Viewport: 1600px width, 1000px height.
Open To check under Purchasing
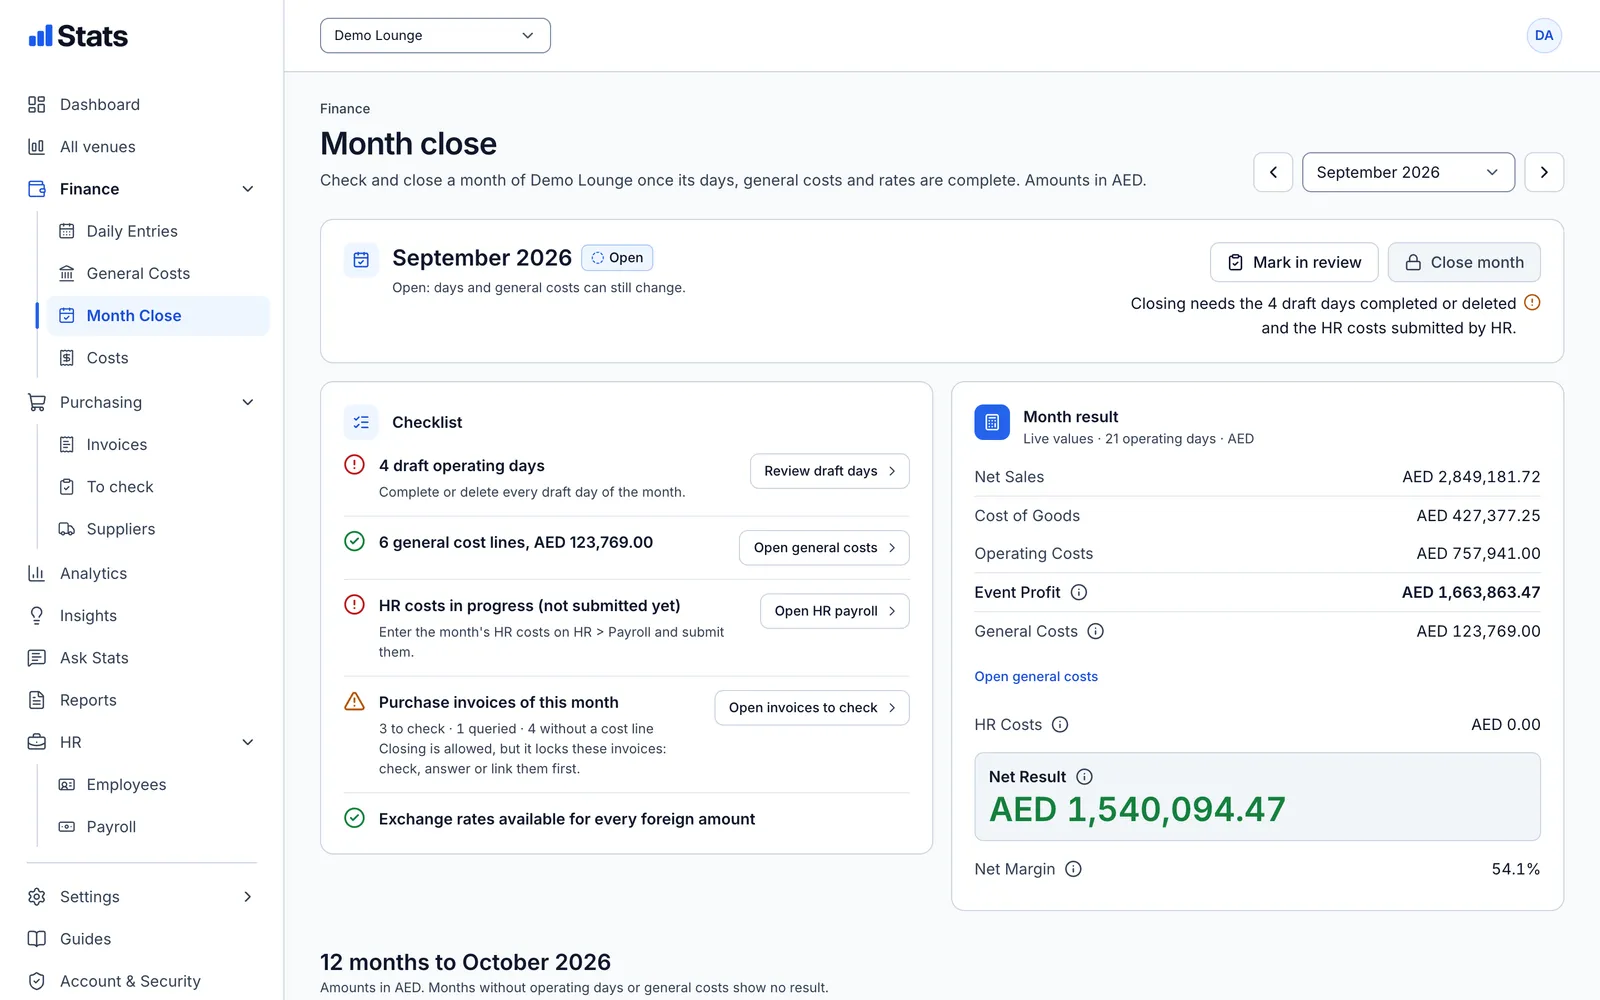pos(158,487)
